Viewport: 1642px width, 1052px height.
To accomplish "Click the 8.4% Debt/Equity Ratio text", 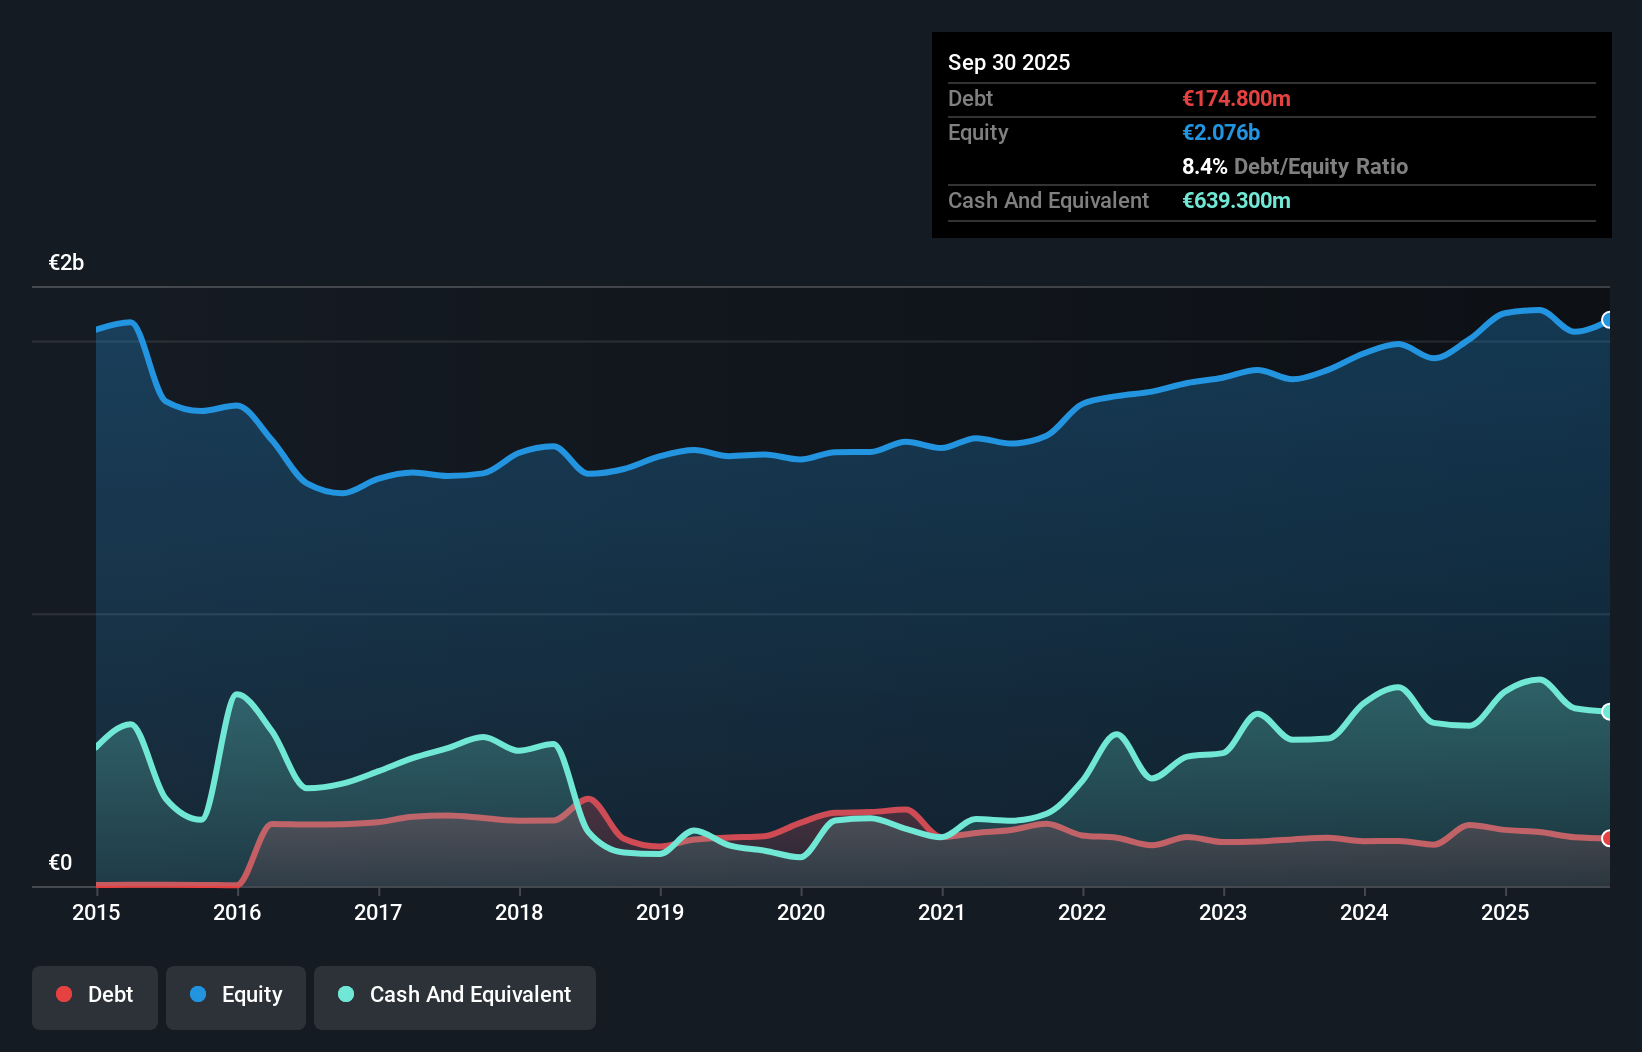I will coord(1296,166).
